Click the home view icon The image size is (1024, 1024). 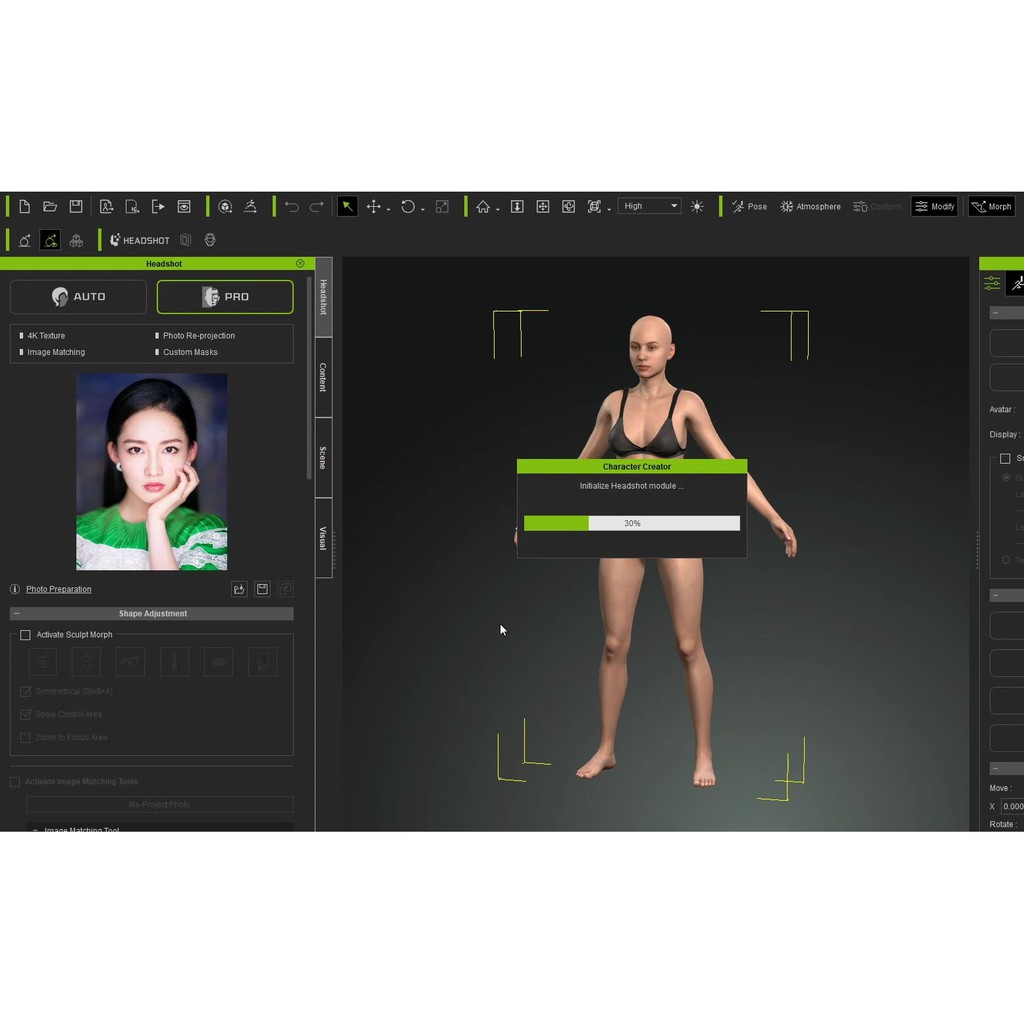click(483, 206)
